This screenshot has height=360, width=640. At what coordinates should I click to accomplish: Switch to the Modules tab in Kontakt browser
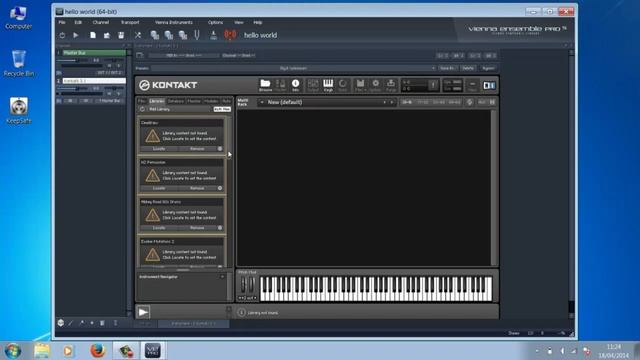pyautogui.click(x=211, y=101)
